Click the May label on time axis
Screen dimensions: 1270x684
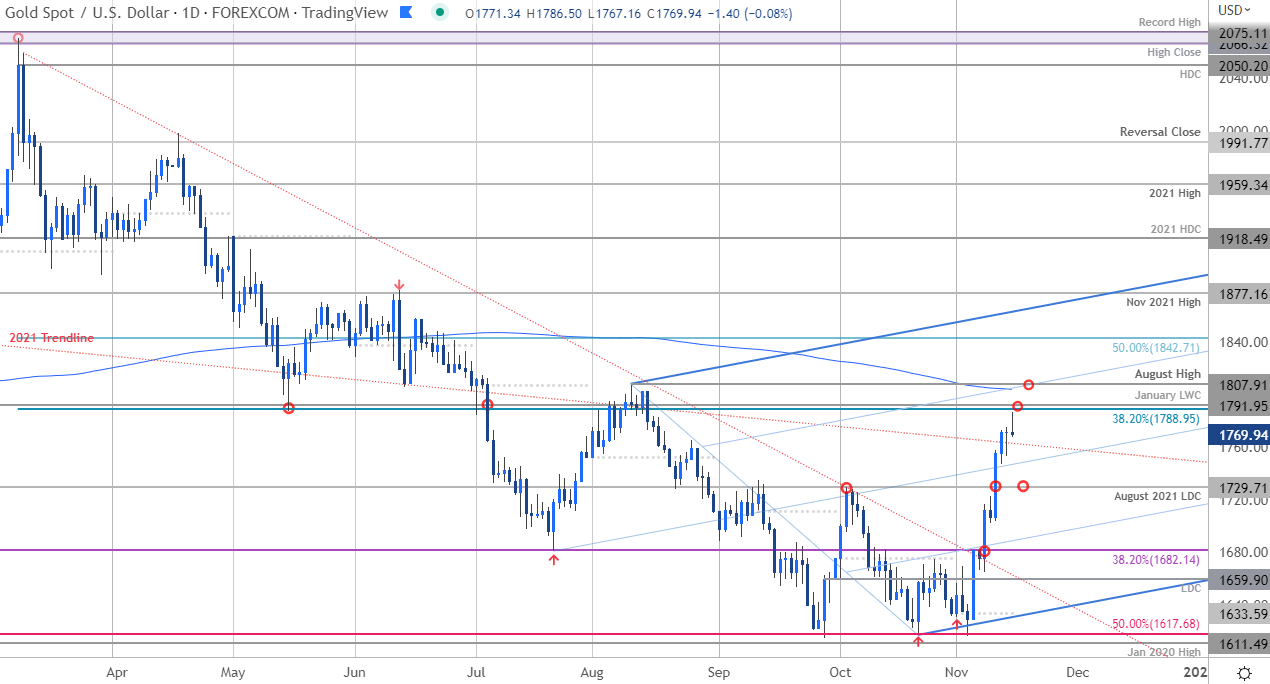[231, 672]
